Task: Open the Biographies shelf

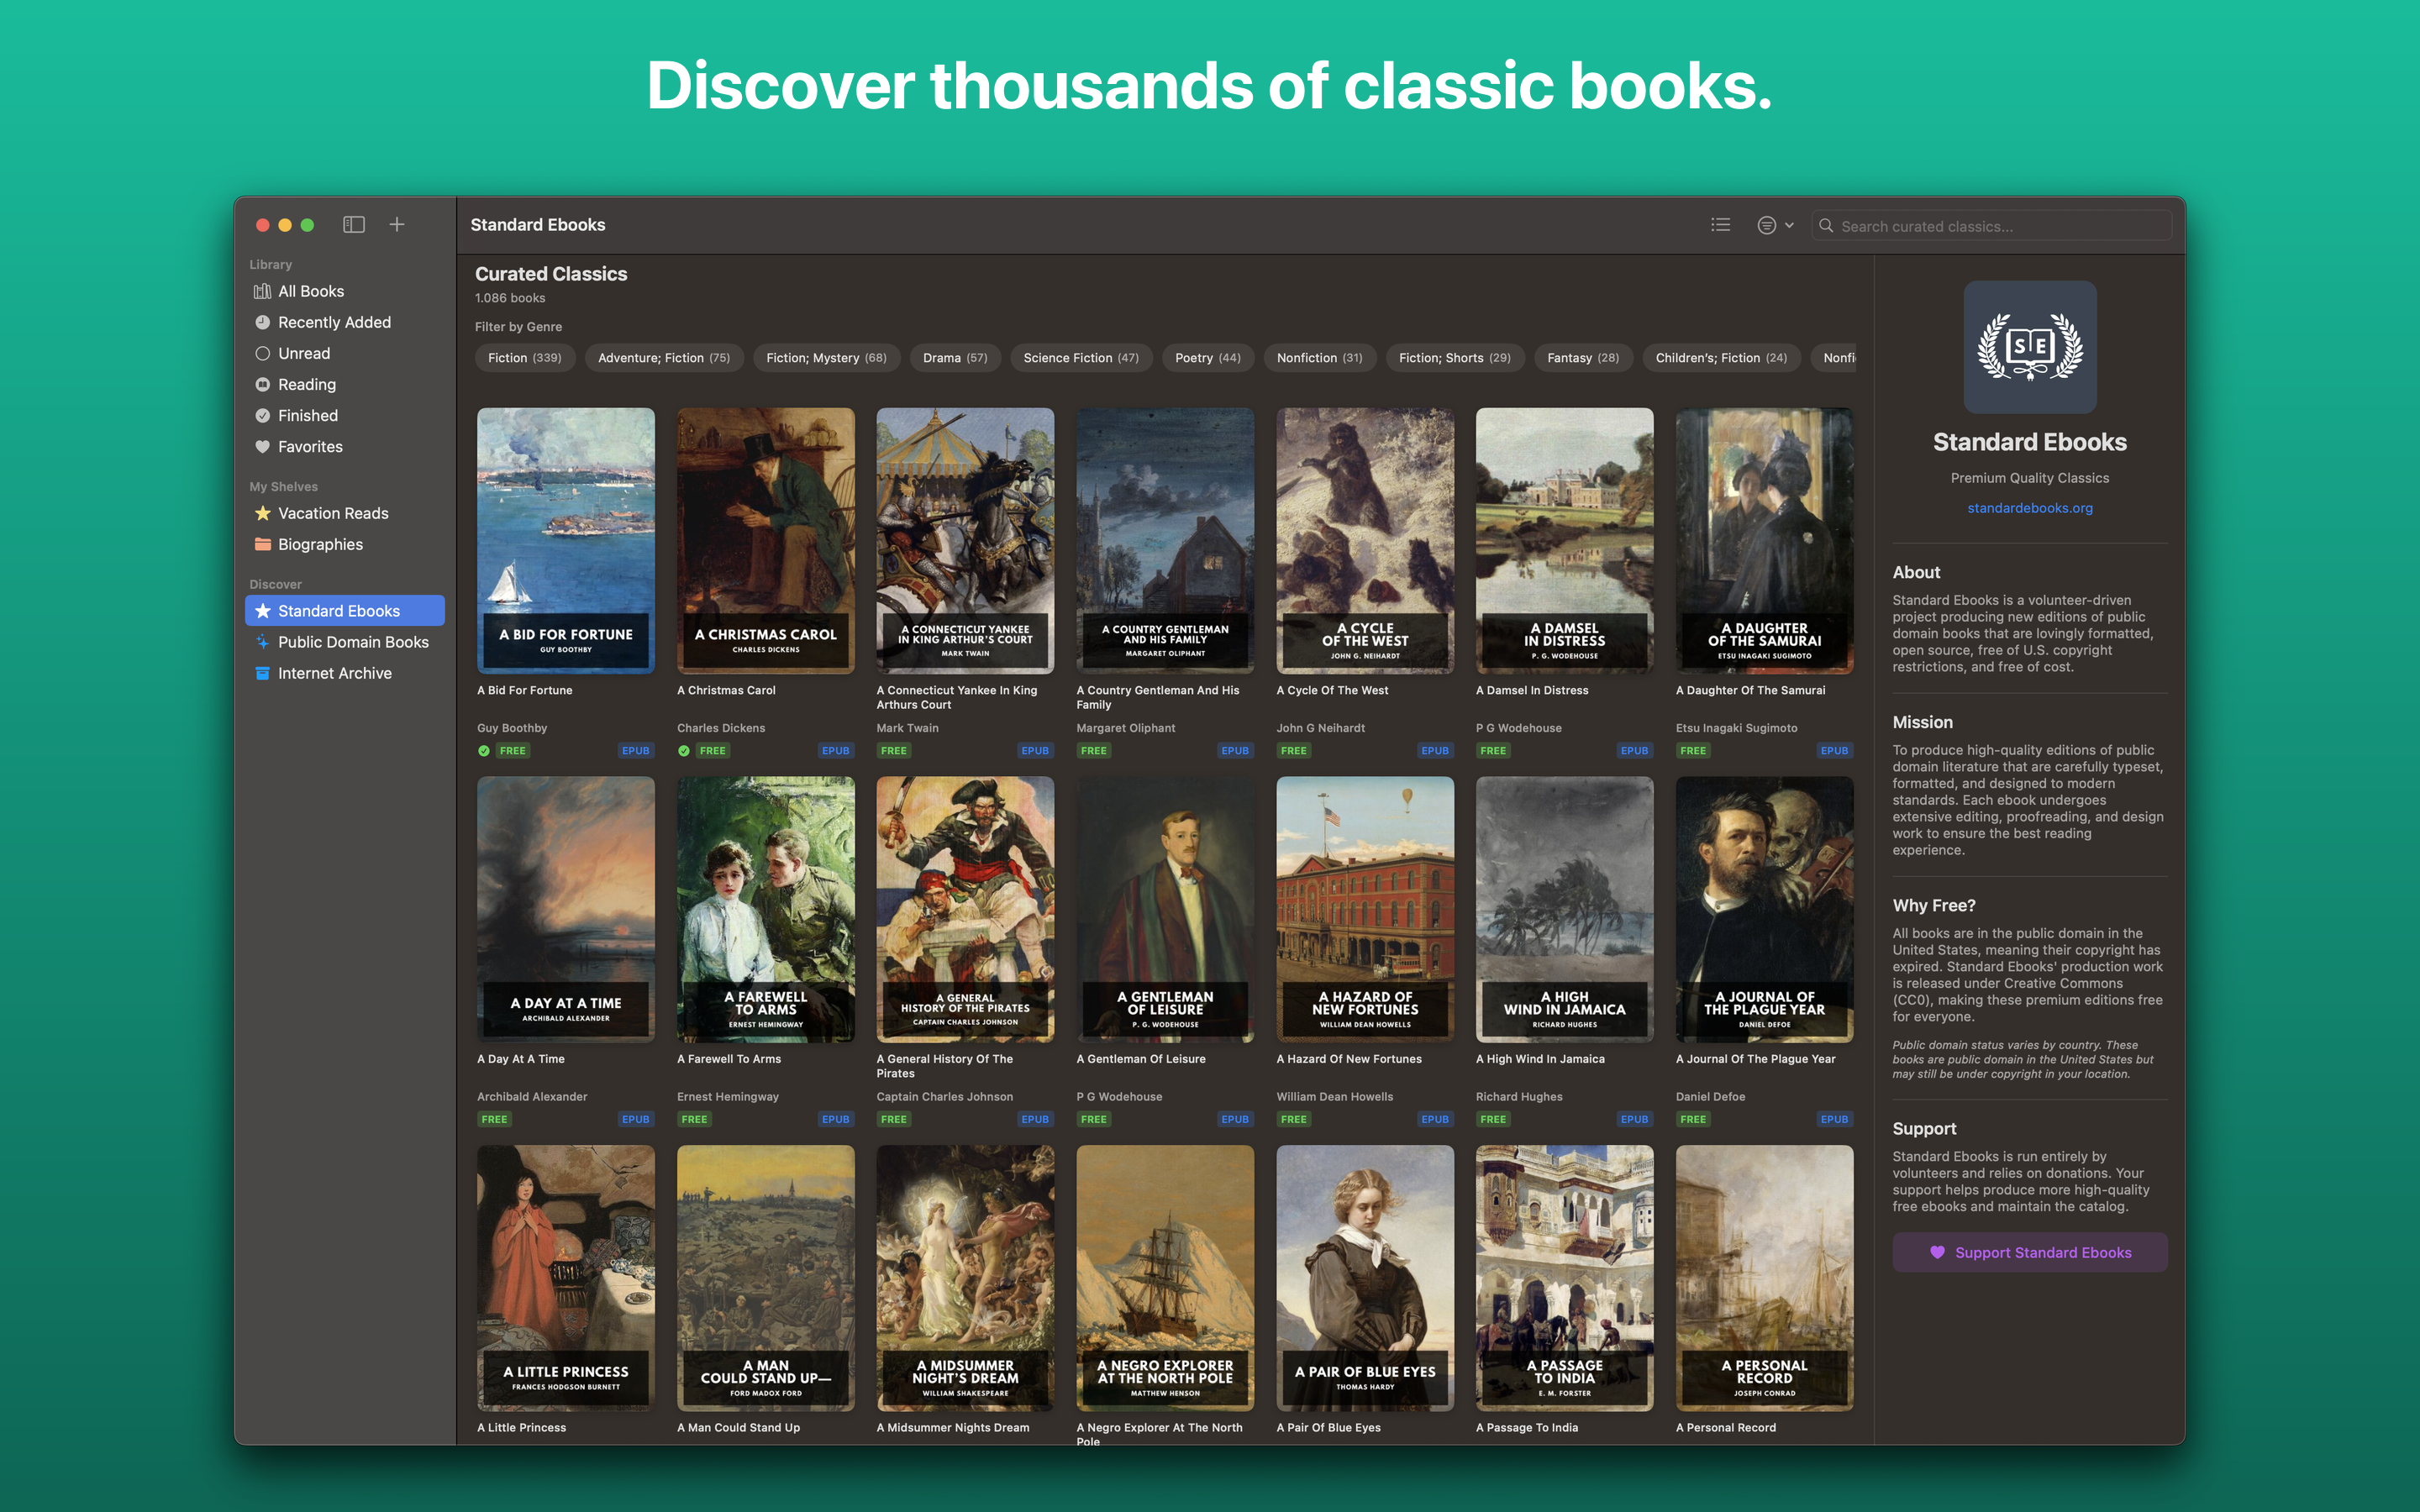Action: tap(320, 544)
